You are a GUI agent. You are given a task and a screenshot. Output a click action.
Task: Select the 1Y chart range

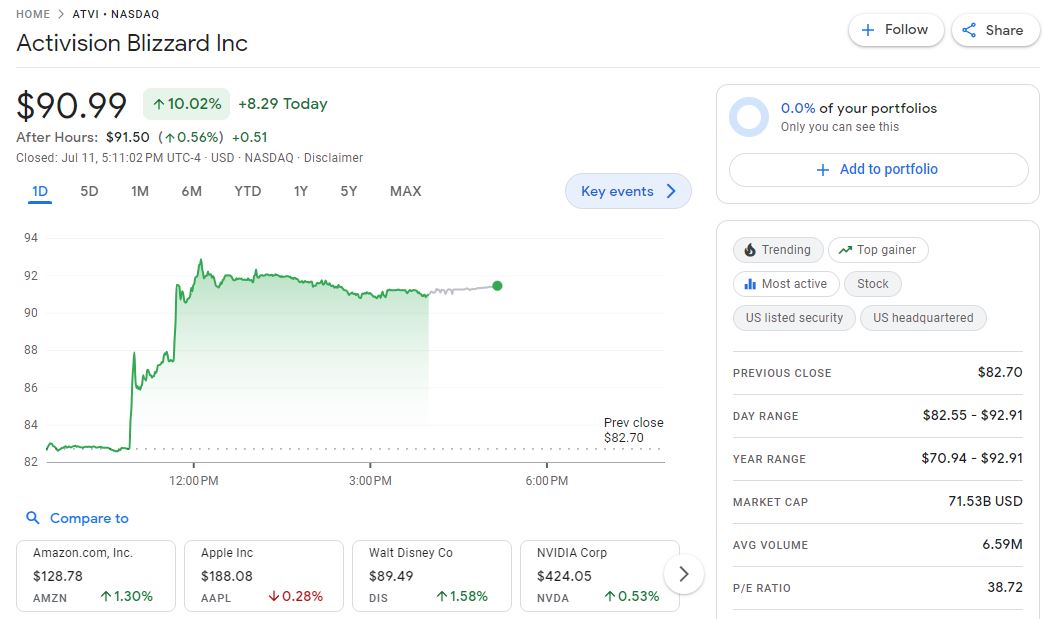point(300,191)
